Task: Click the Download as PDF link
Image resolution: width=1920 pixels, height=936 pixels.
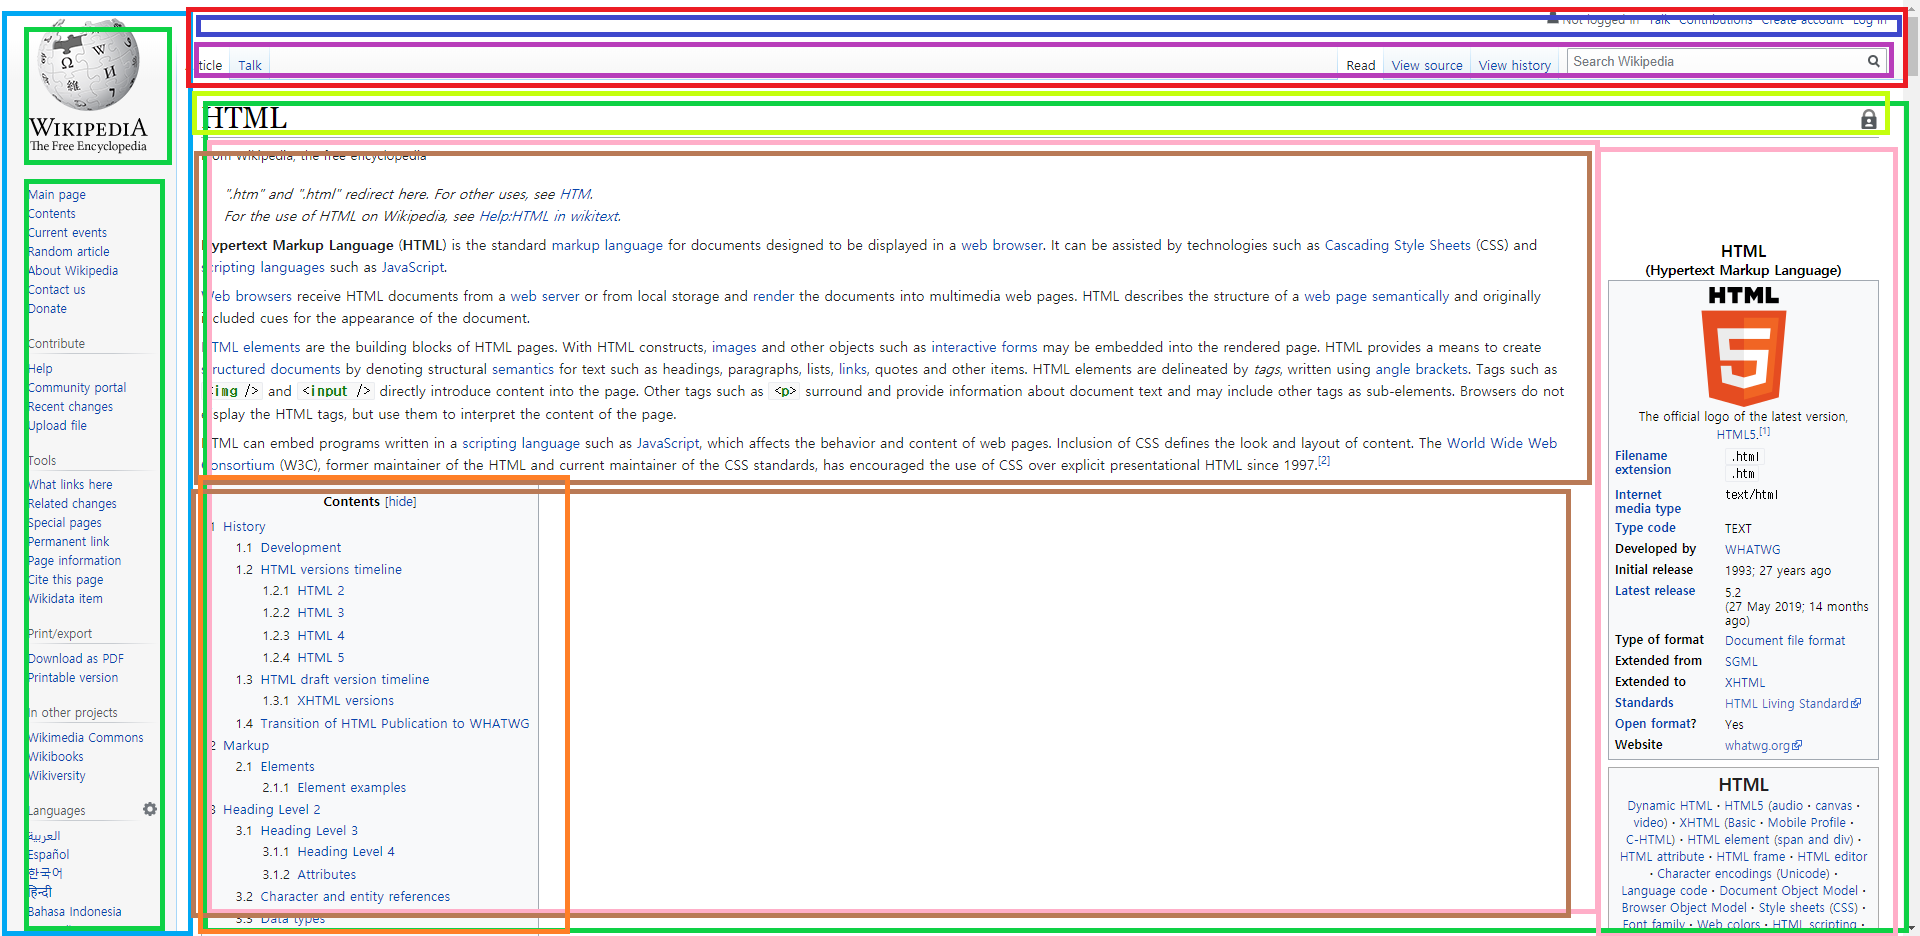Action: (x=76, y=659)
